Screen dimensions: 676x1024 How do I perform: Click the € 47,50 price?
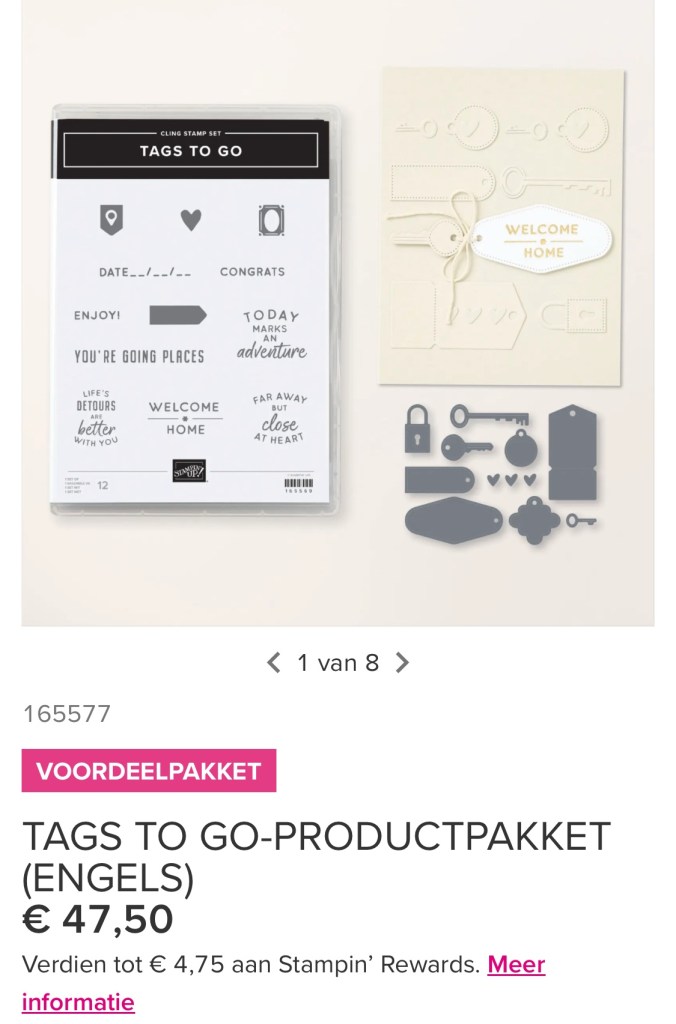pyautogui.click(x=98, y=919)
